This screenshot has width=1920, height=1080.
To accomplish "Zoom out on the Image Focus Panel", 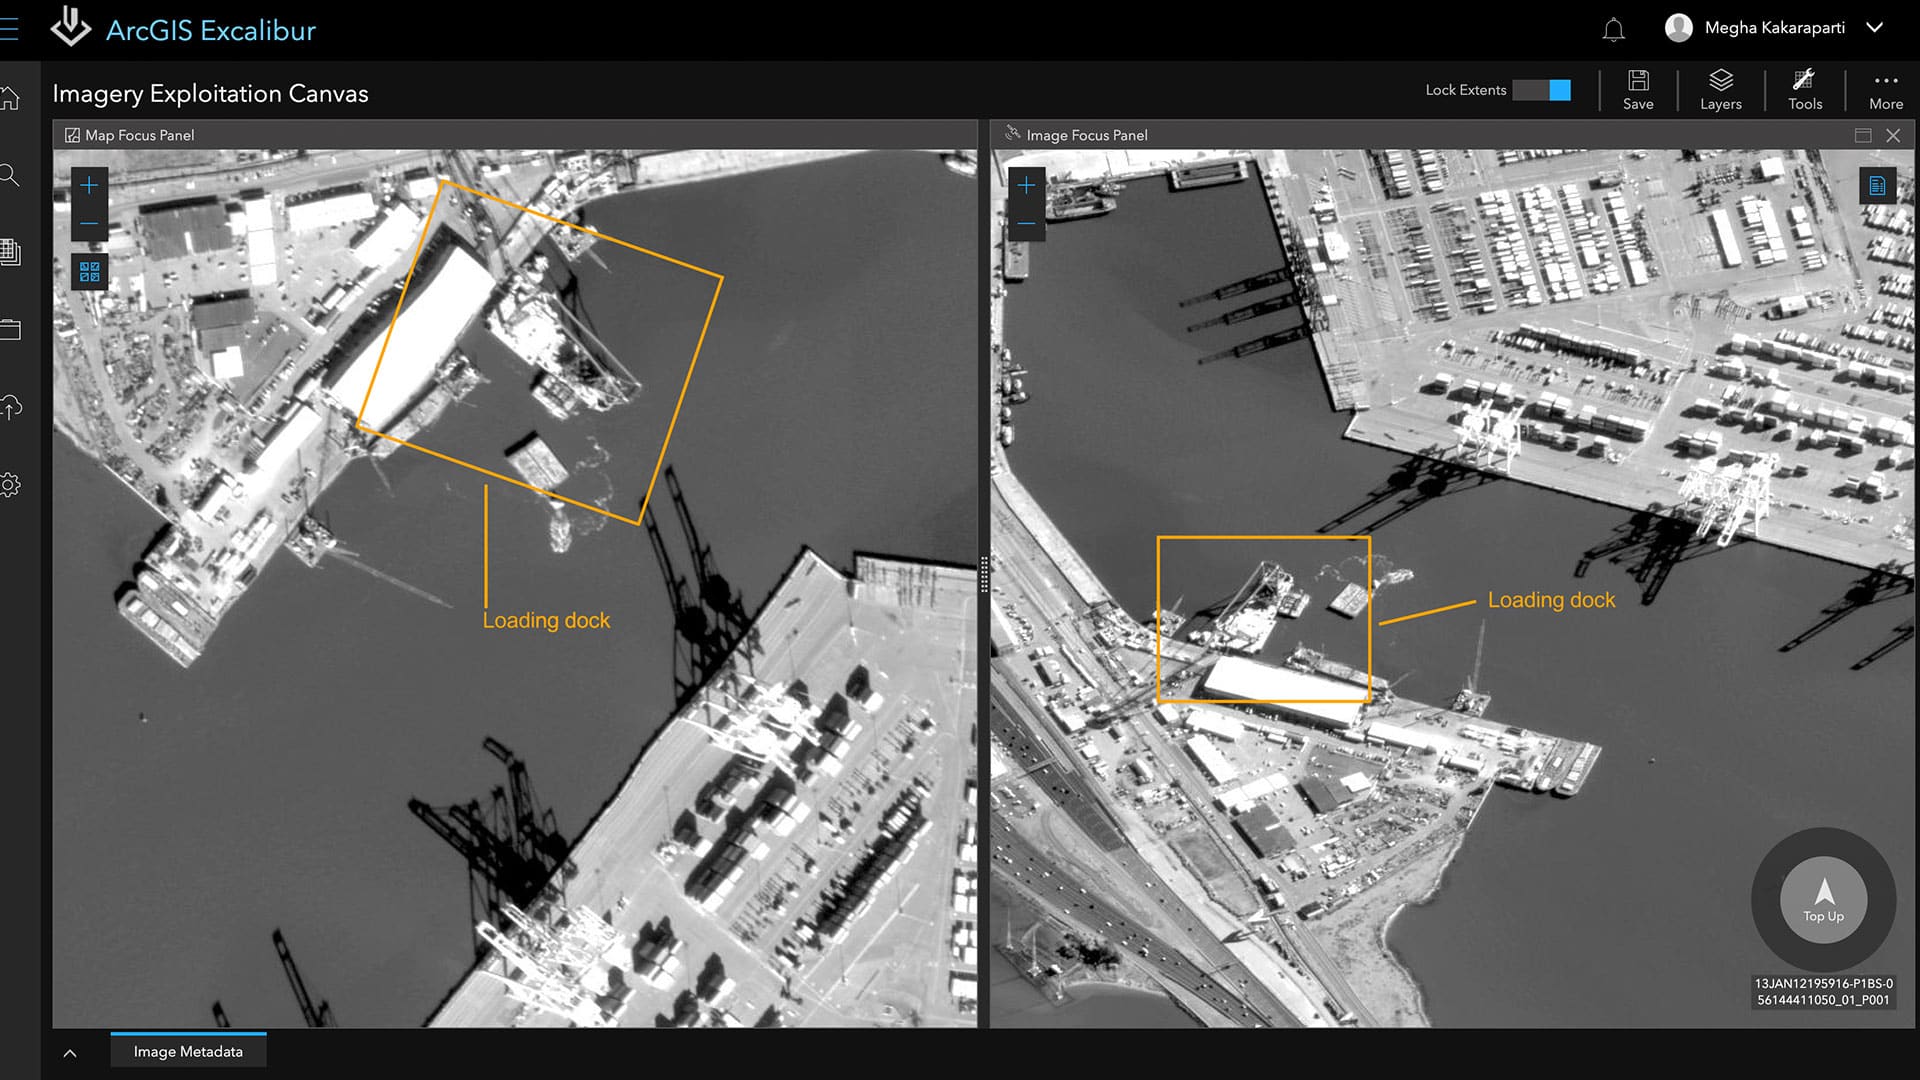I will coord(1026,223).
